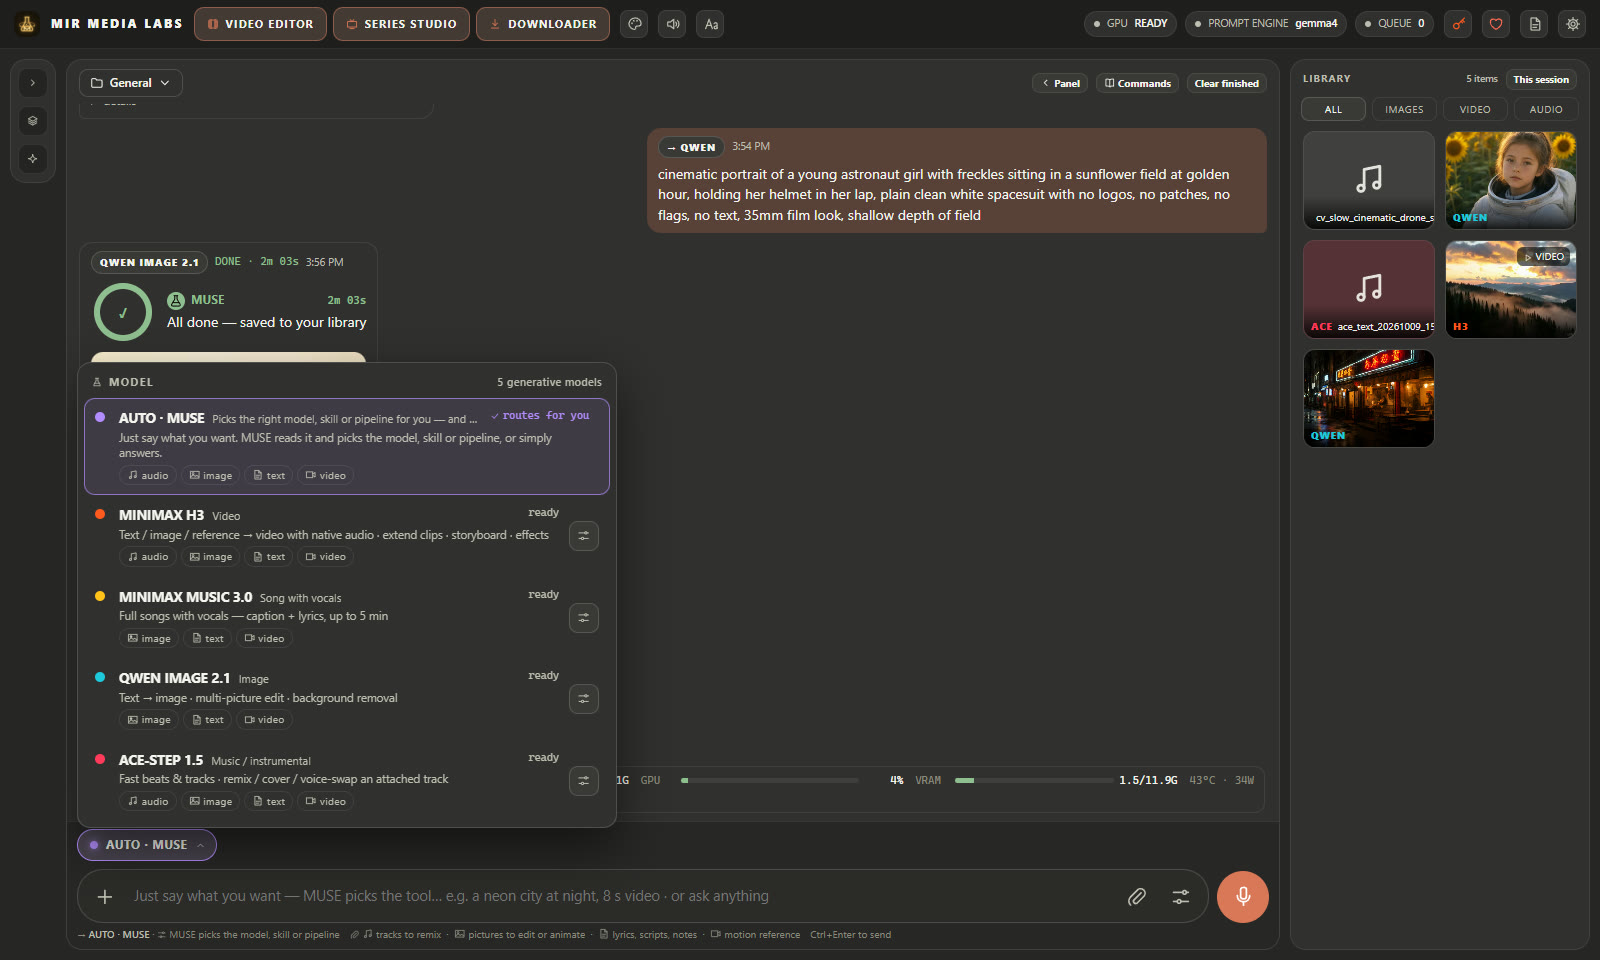Expand the left sidebar with chevron arrow

[33, 83]
